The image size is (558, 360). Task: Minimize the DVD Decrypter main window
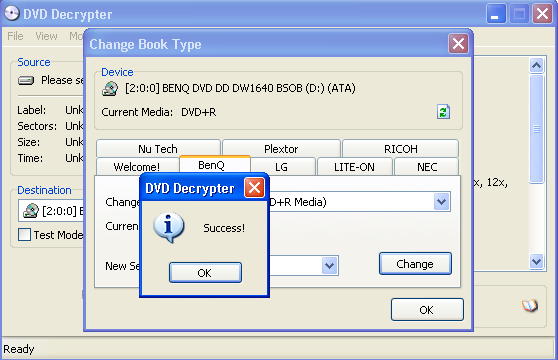tap(496, 14)
